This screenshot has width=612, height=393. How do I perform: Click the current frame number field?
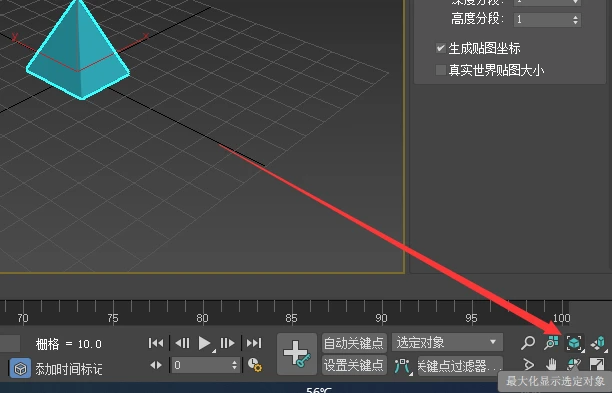pos(200,365)
